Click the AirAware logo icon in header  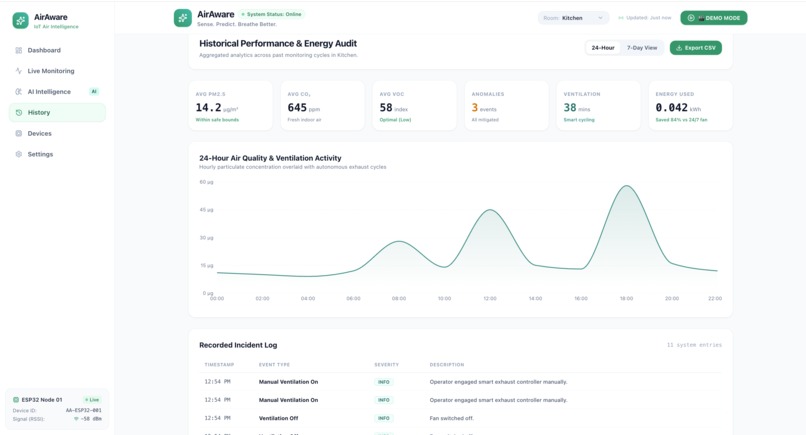point(182,18)
